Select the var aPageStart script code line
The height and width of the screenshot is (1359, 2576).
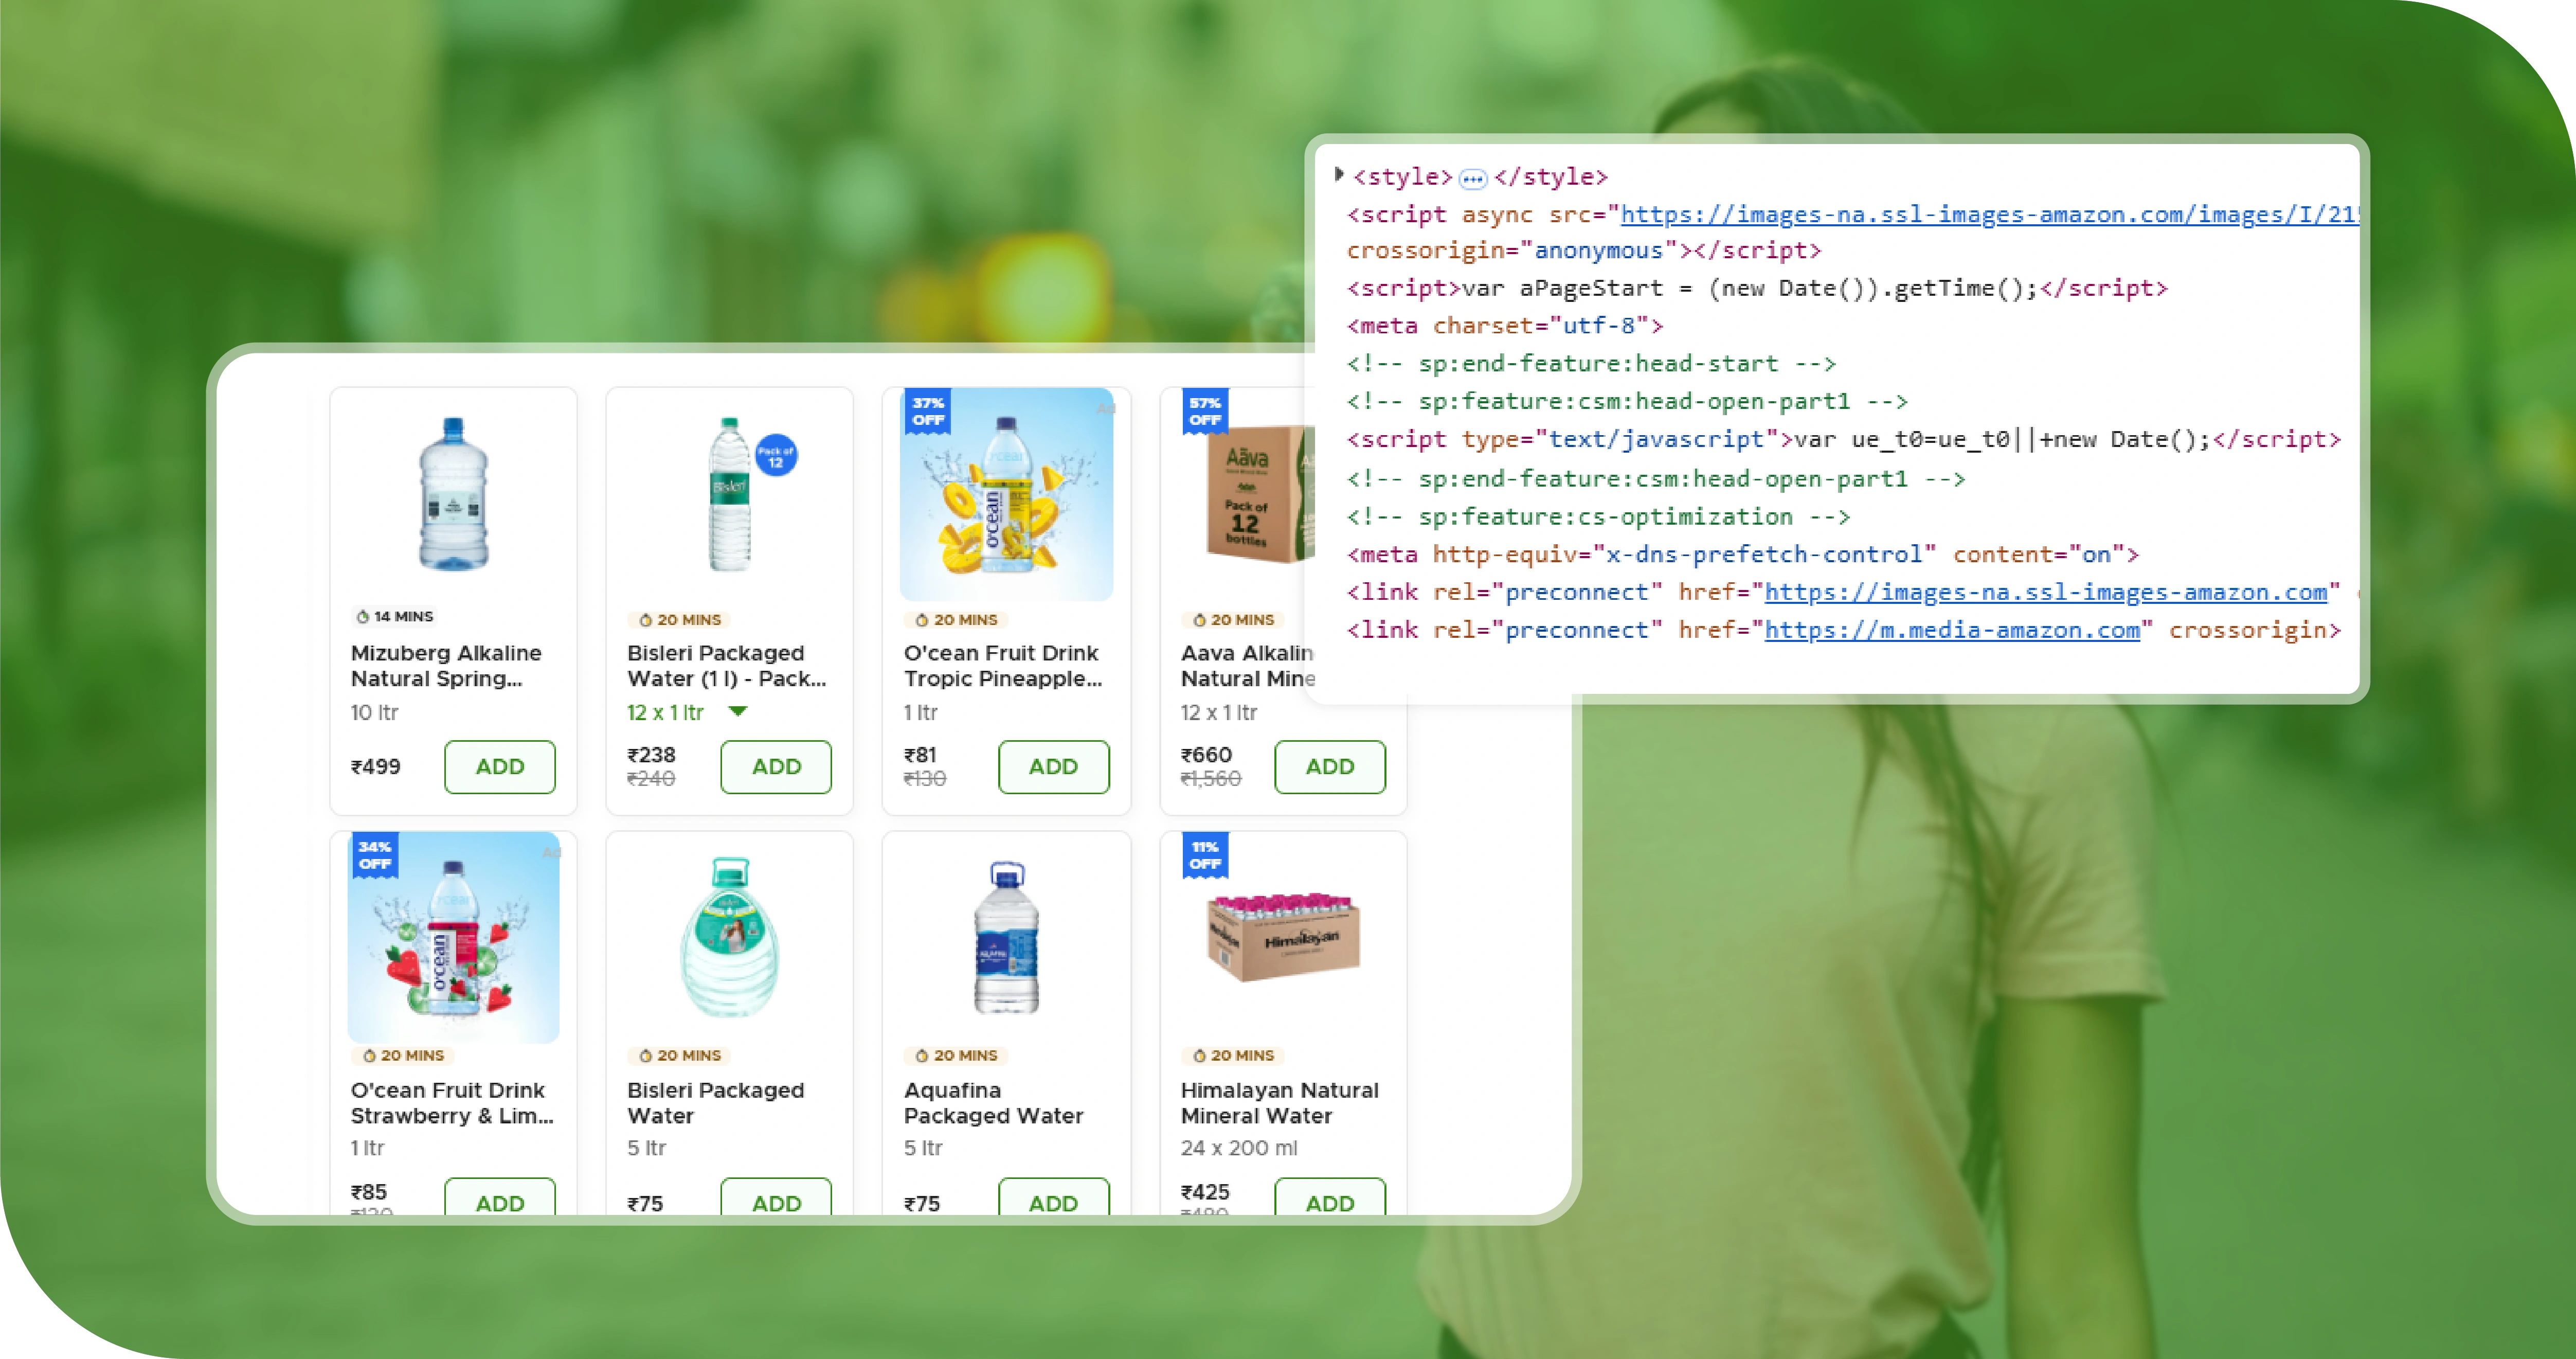tap(1757, 288)
